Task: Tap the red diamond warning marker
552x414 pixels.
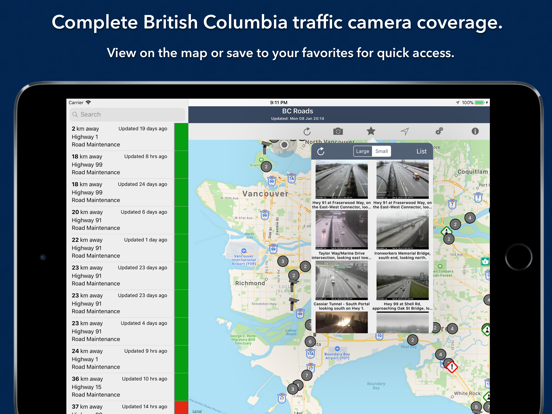Action: click(x=452, y=367)
